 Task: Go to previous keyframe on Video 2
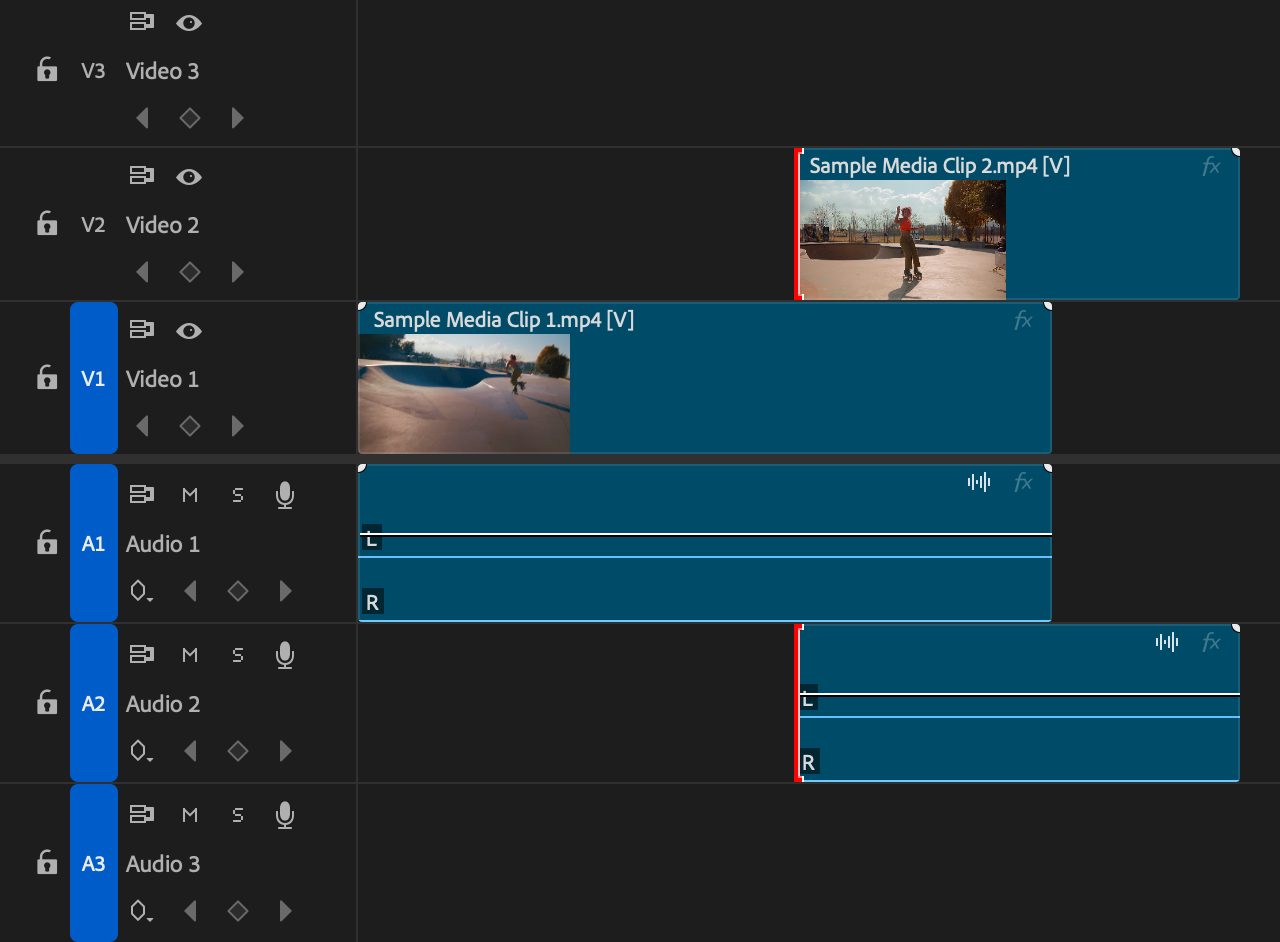tap(142, 272)
